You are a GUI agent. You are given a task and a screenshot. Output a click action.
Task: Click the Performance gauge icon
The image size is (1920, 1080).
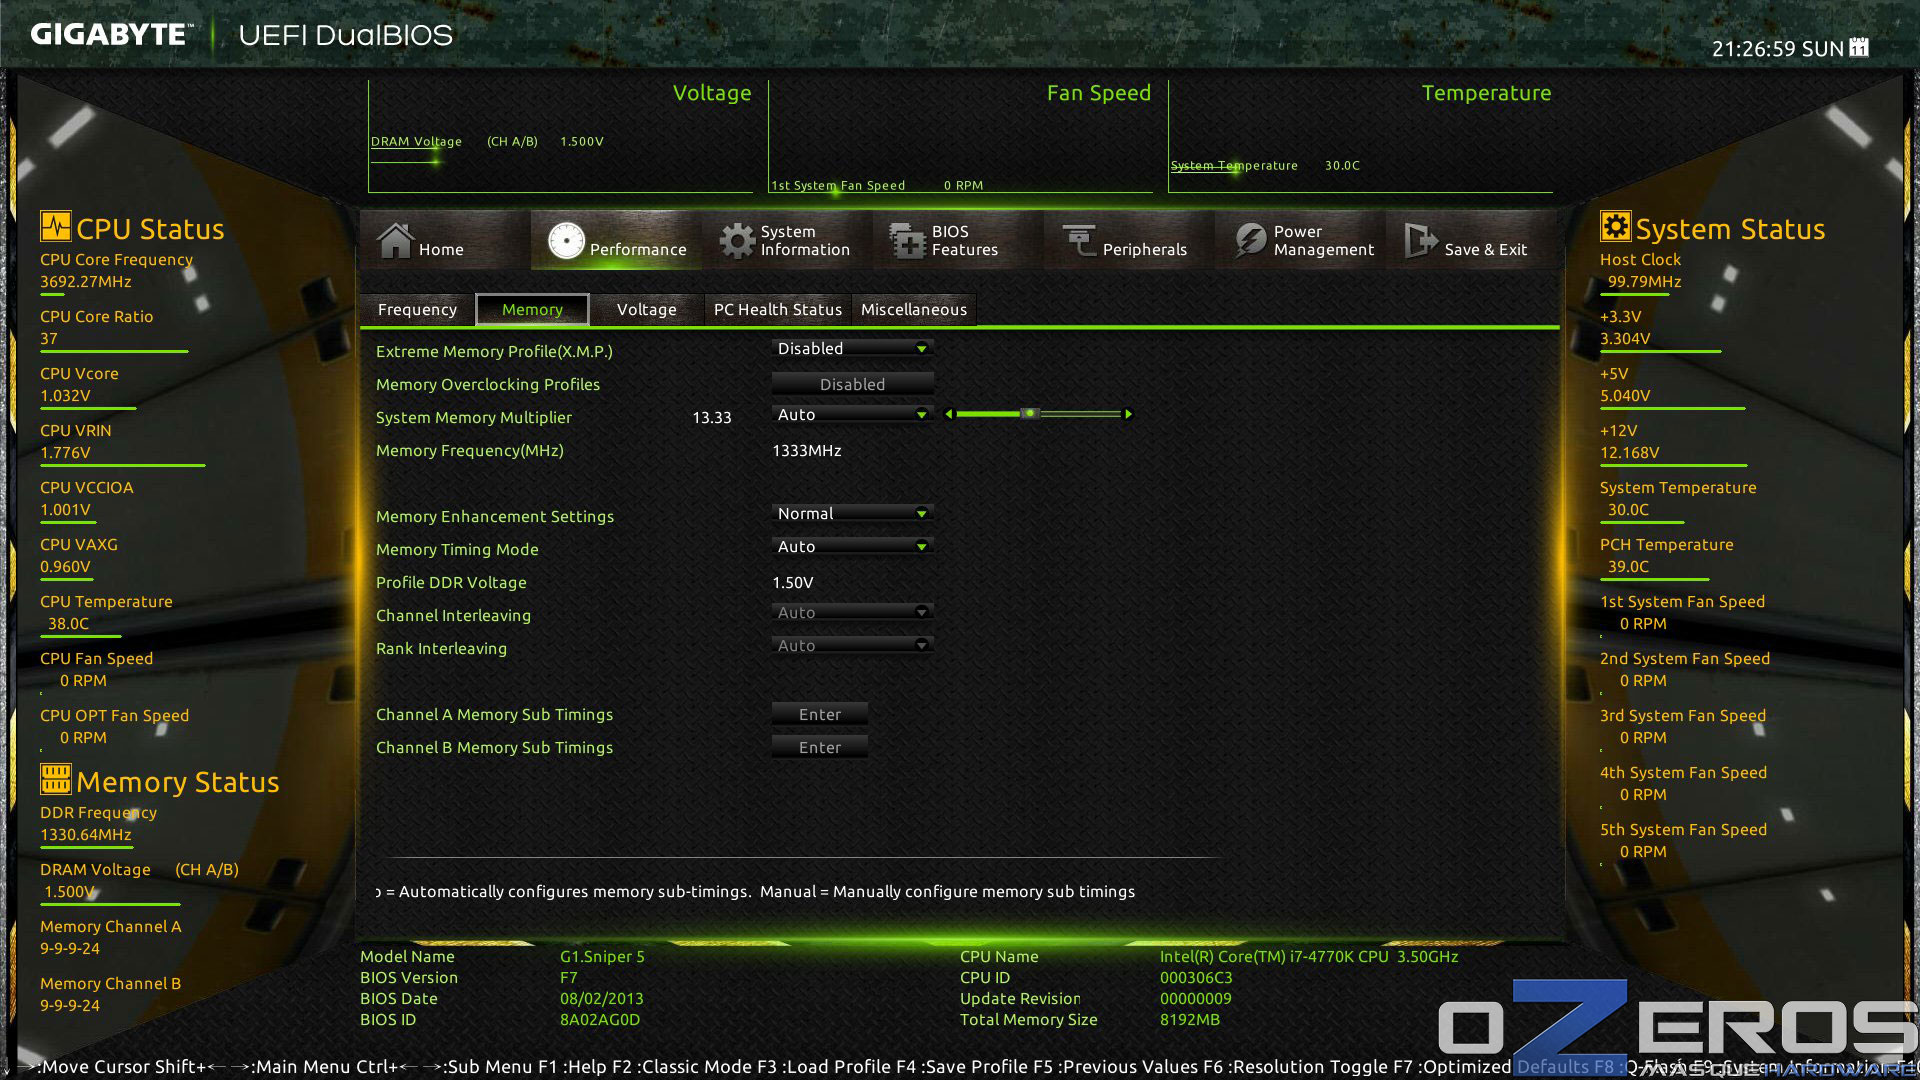coord(566,241)
